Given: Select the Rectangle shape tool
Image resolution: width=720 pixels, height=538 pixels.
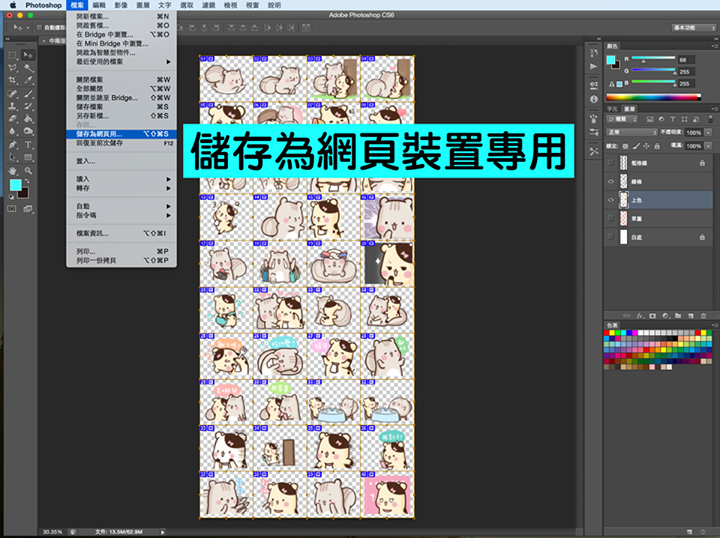Looking at the screenshot, I should [x=28, y=157].
